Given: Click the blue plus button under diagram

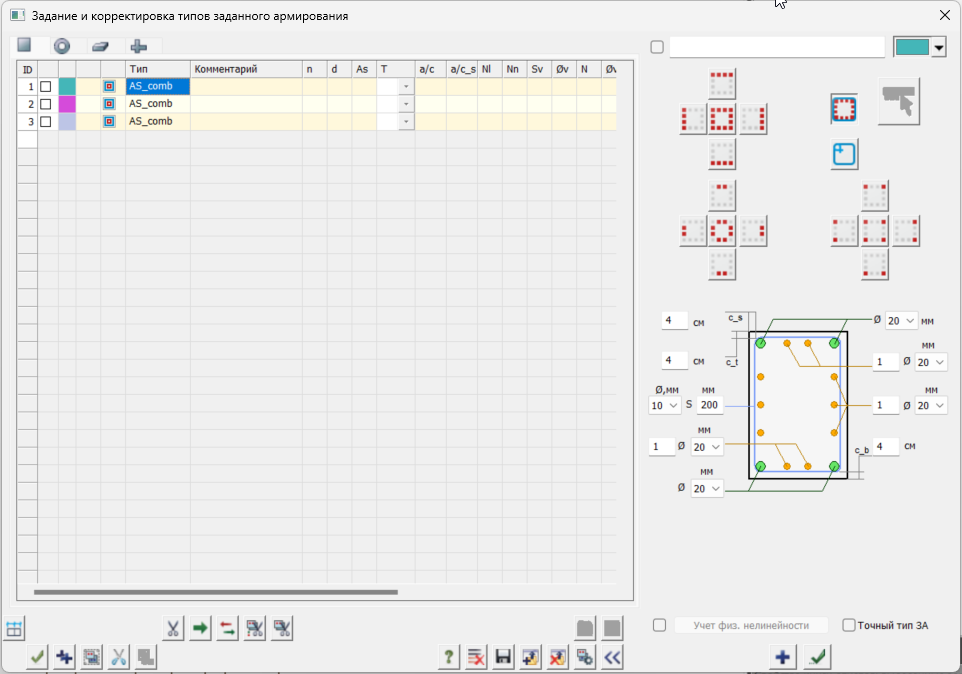Looking at the screenshot, I should (x=783, y=657).
